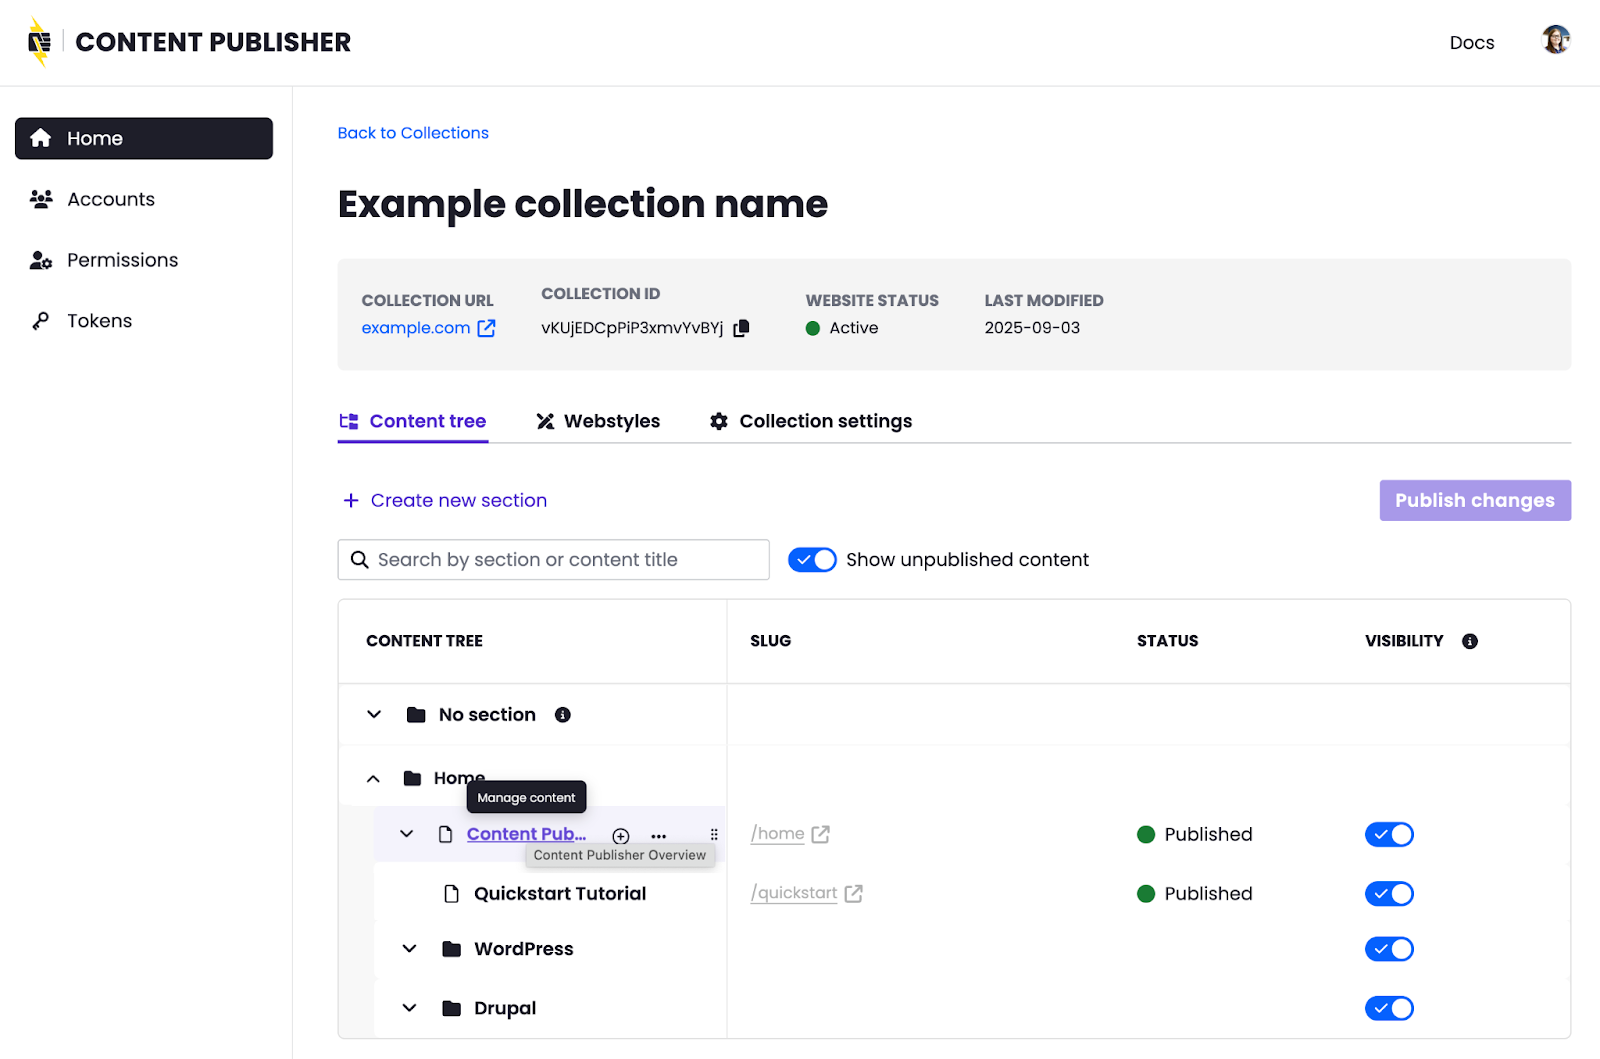Expand the Drupal folder chevron
Image resolution: width=1600 pixels, height=1059 pixels.
(x=409, y=1008)
